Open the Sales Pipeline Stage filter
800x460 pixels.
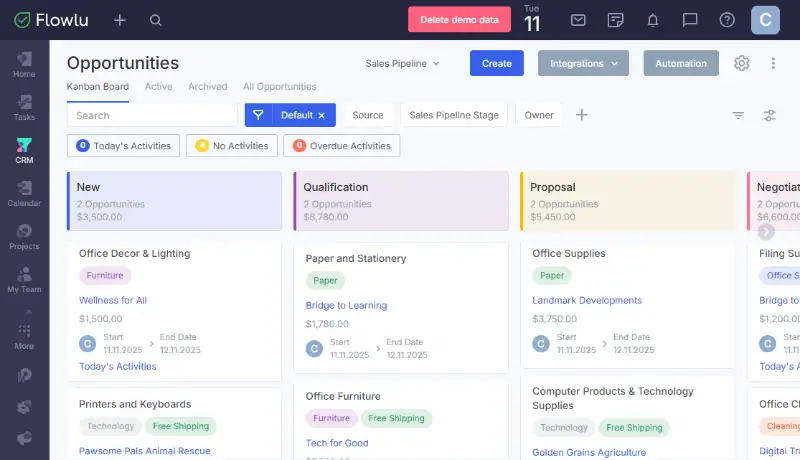[454, 115]
